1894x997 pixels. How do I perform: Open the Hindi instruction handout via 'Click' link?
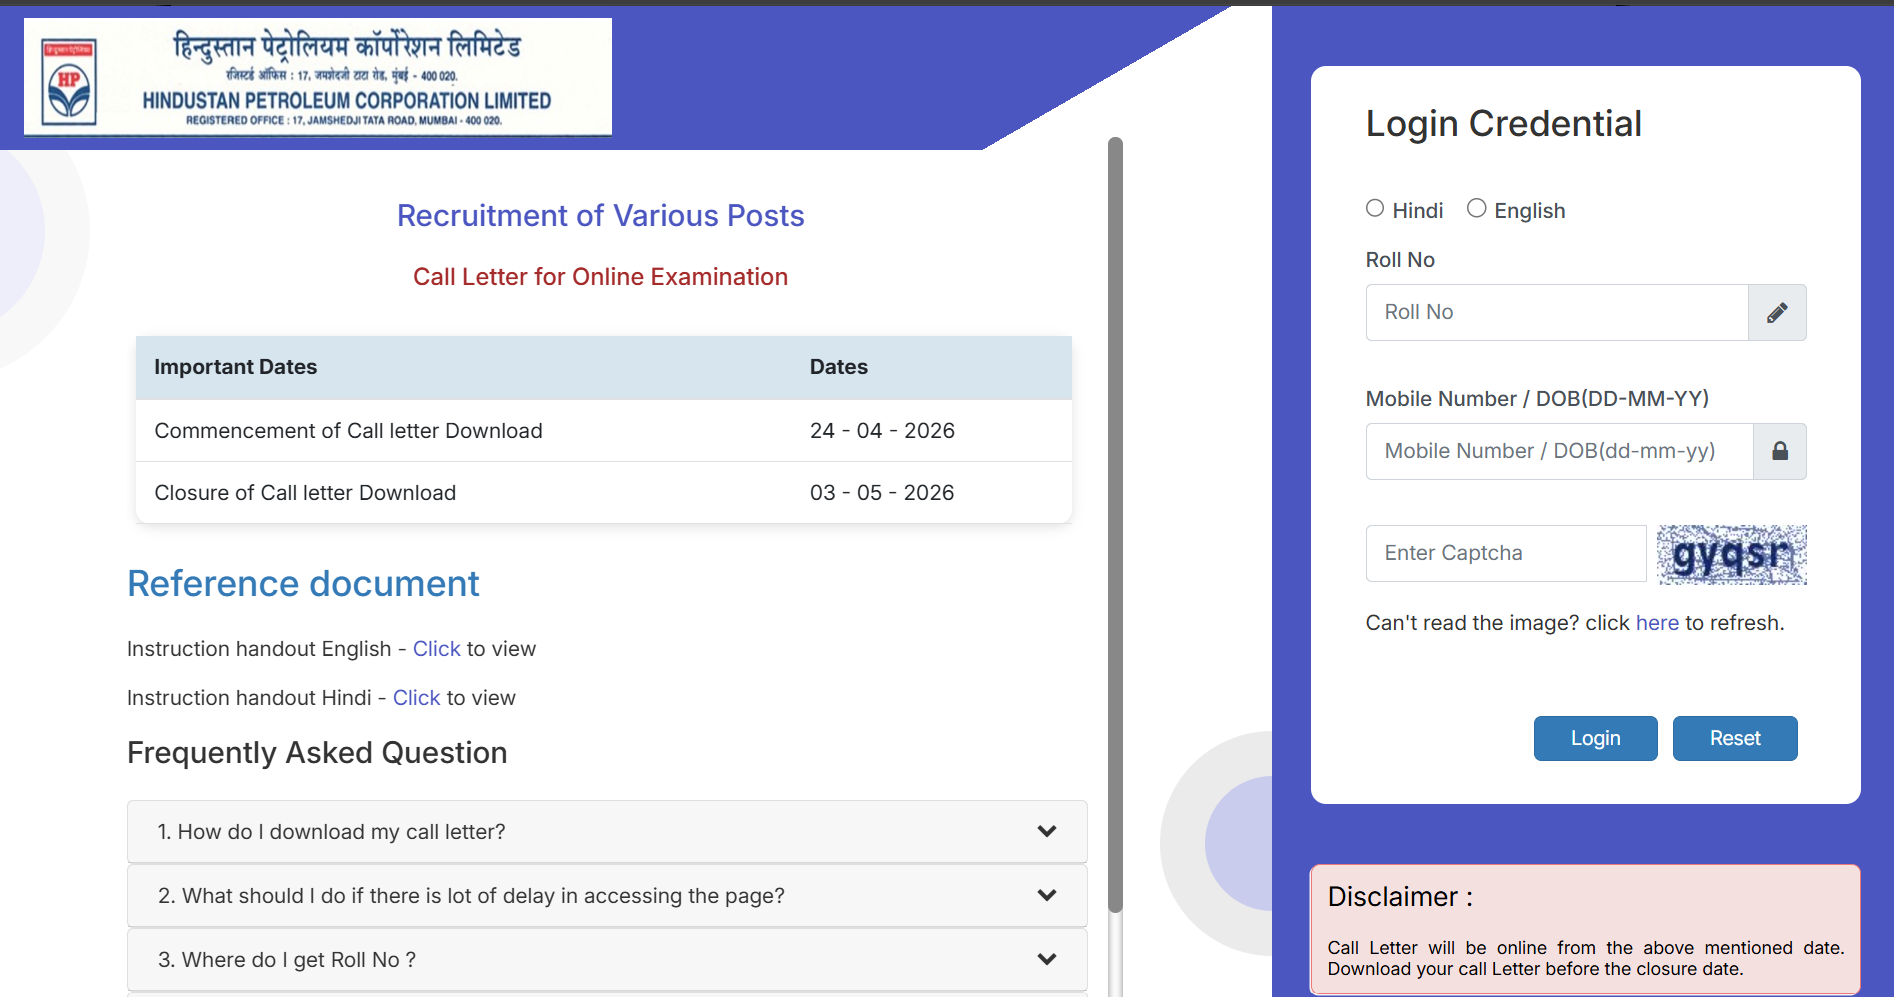(416, 697)
